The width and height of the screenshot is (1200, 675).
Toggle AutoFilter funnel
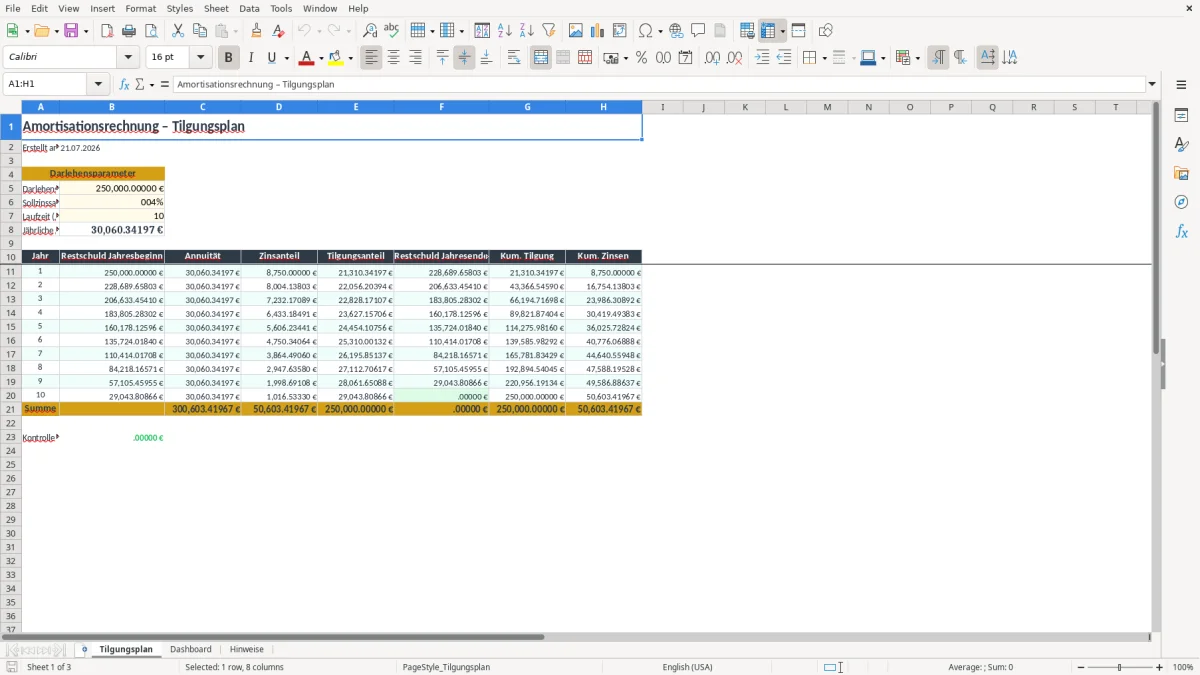coord(548,30)
